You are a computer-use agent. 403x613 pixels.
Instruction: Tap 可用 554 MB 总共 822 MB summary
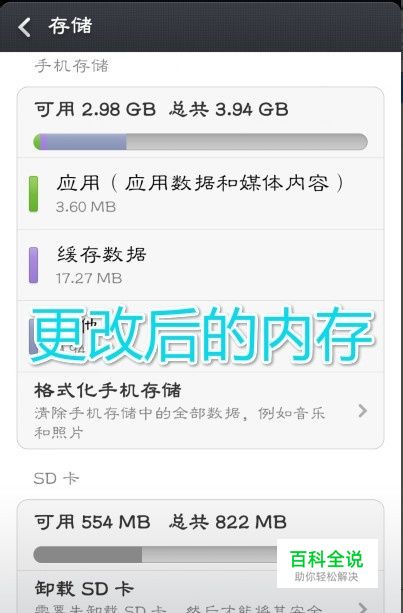click(x=161, y=522)
